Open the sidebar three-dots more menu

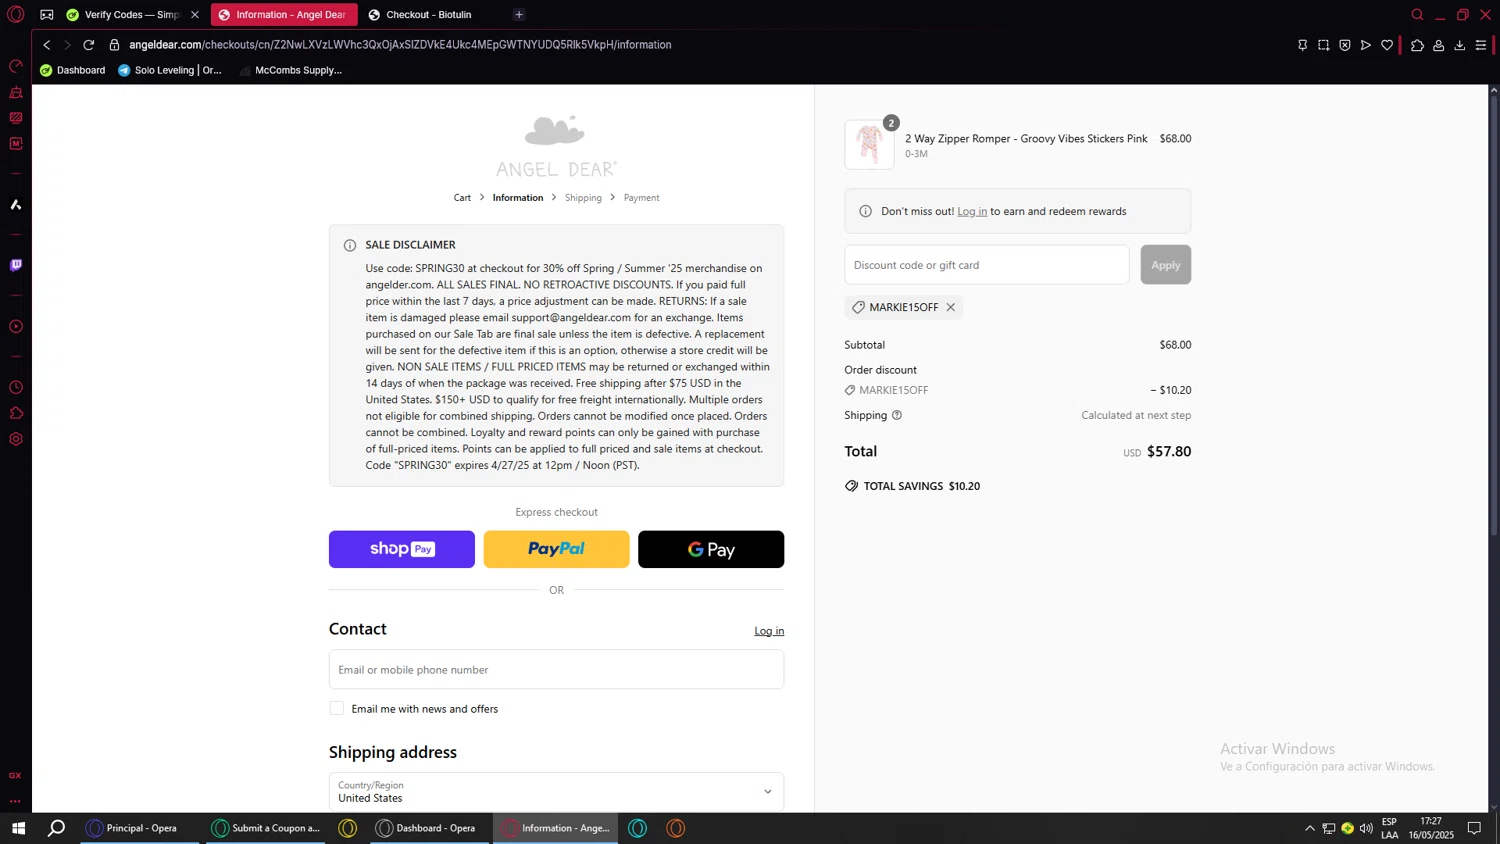coord(15,801)
